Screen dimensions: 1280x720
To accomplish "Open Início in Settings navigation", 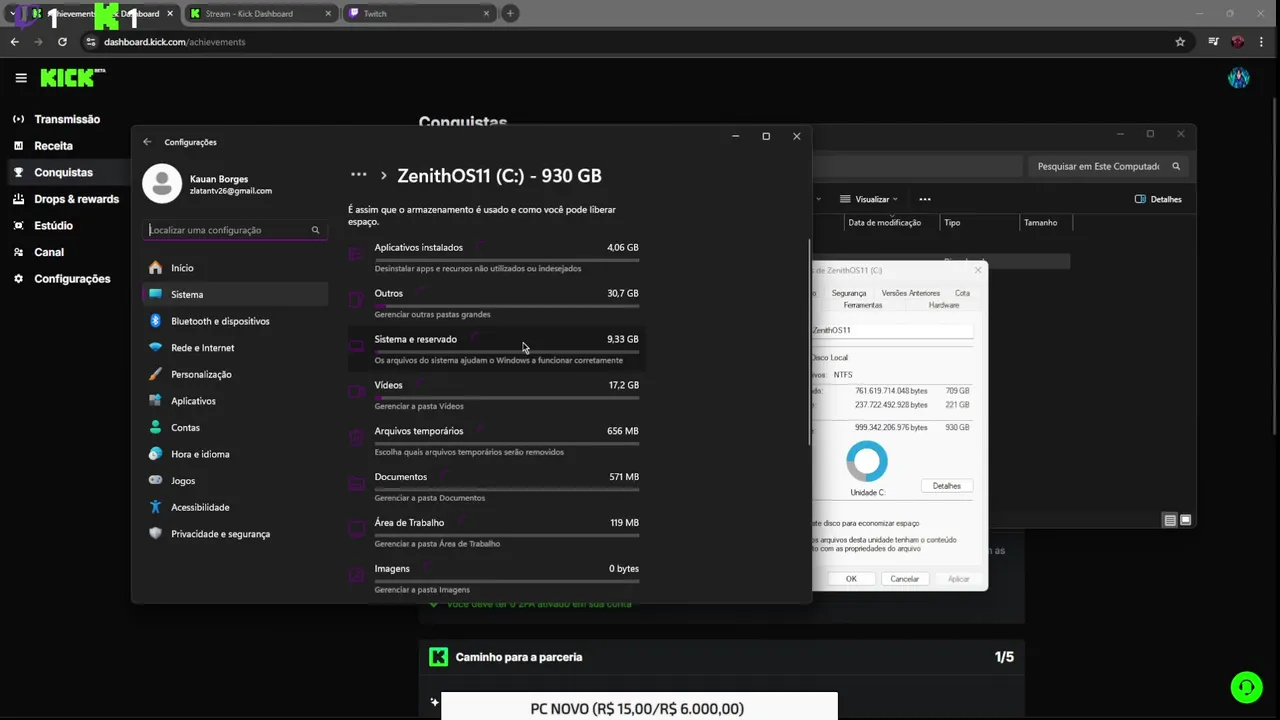I will click(235, 268).
